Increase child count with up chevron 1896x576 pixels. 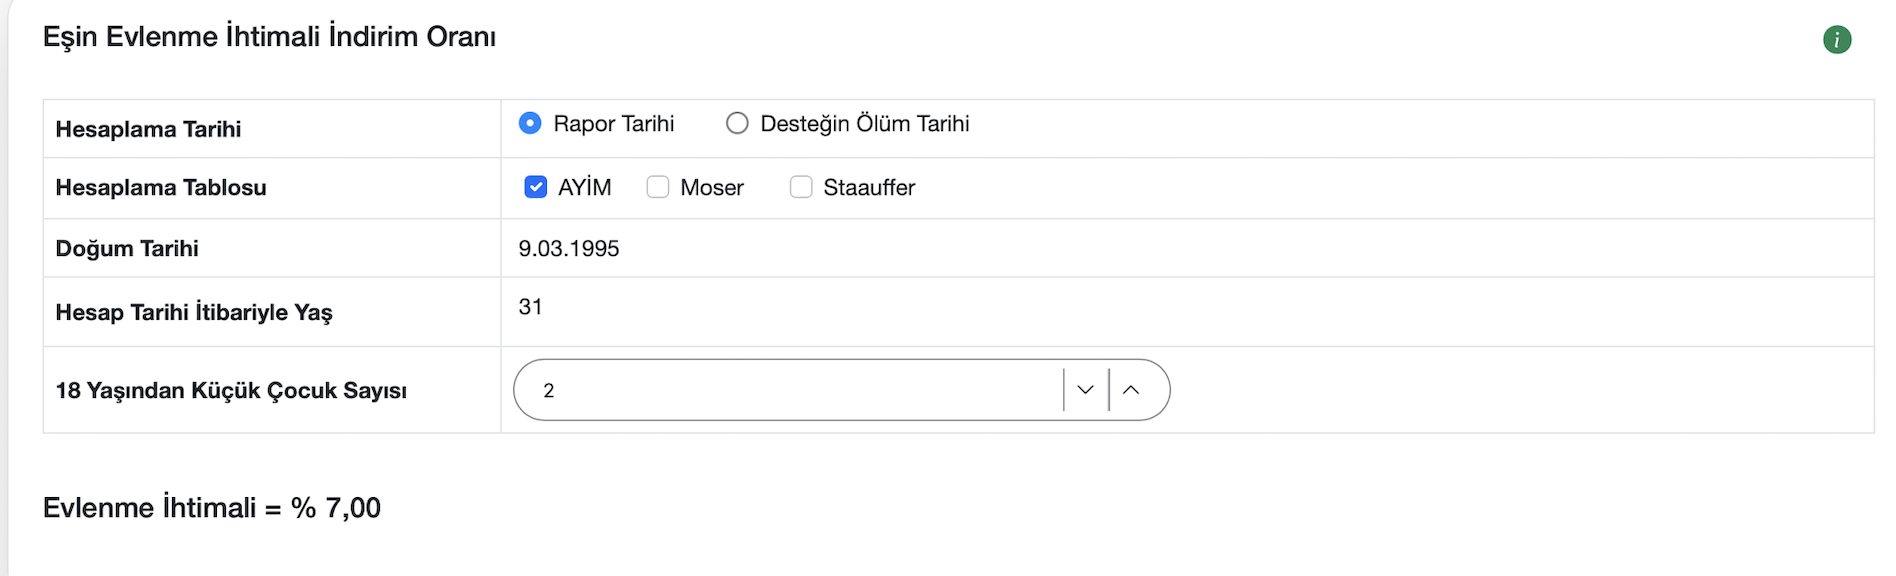point(1131,390)
